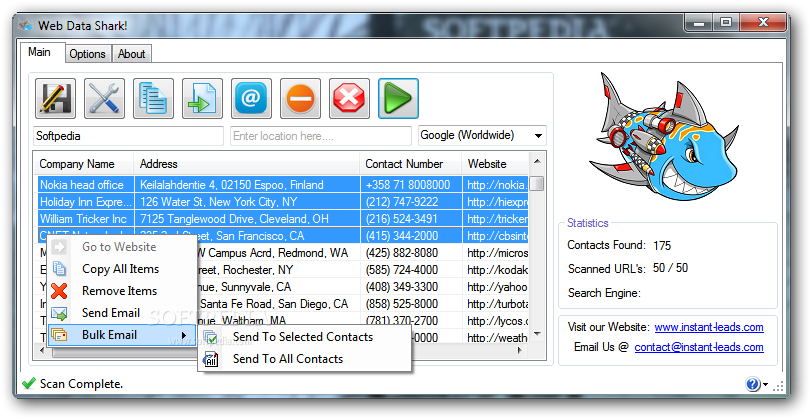Click the copy documents toolbar icon
811x419 pixels.
(153, 98)
